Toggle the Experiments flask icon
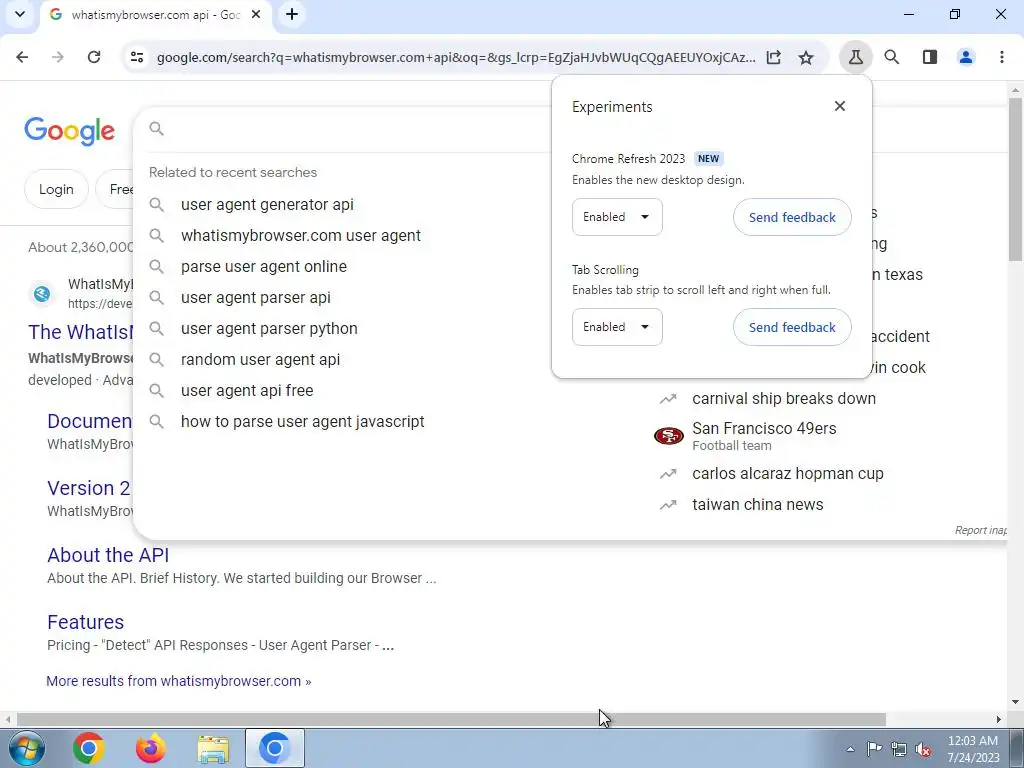 (x=856, y=57)
